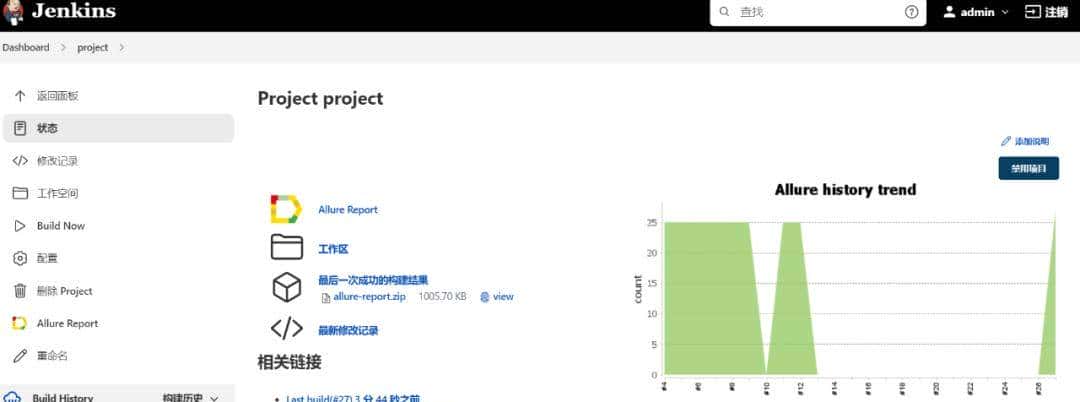This screenshot has width=1080, height=402.
Task: Open the Allure Report main link
Action: [348, 209]
